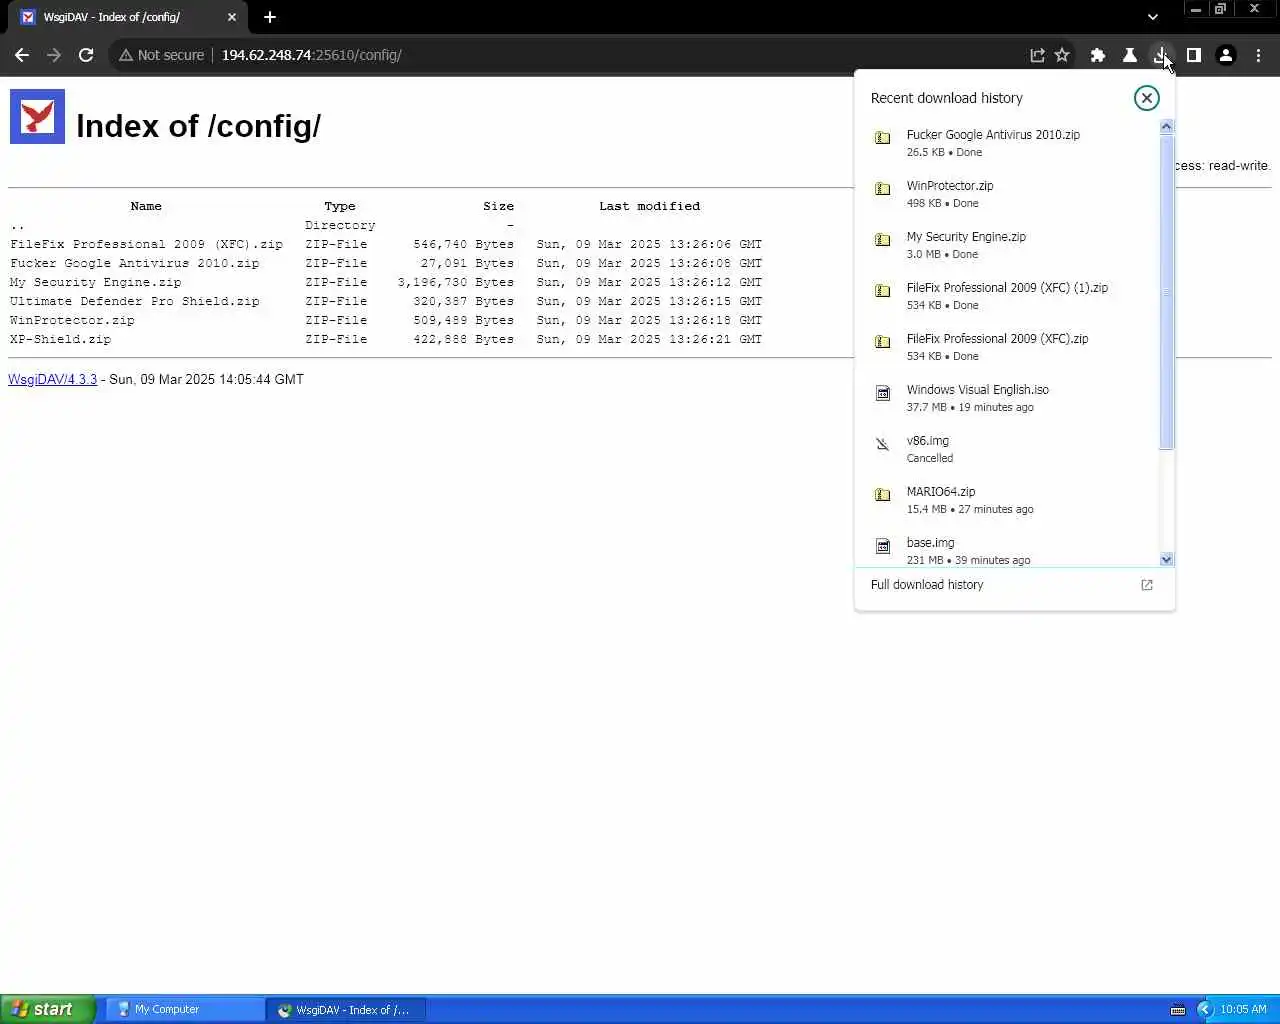Click zip icon beside MARIO64.zip
This screenshot has height=1024, width=1280.
(x=883, y=495)
